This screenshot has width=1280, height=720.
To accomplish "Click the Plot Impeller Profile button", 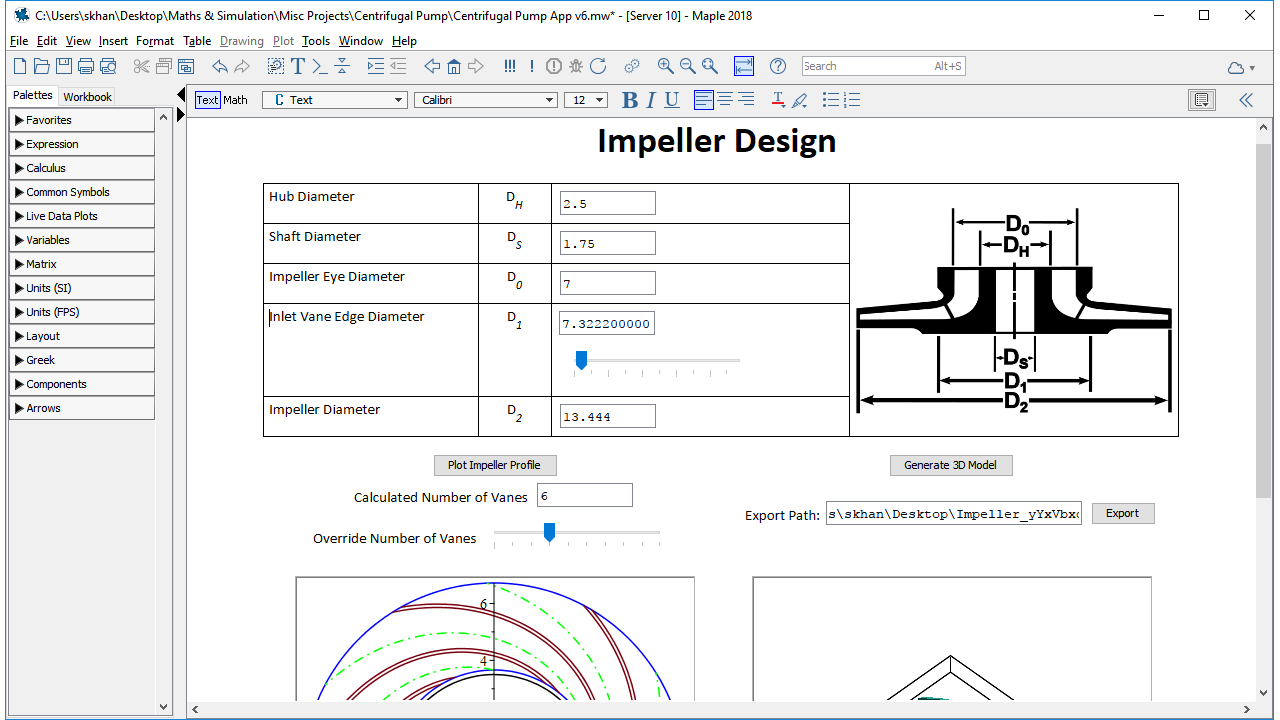I will coord(495,465).
